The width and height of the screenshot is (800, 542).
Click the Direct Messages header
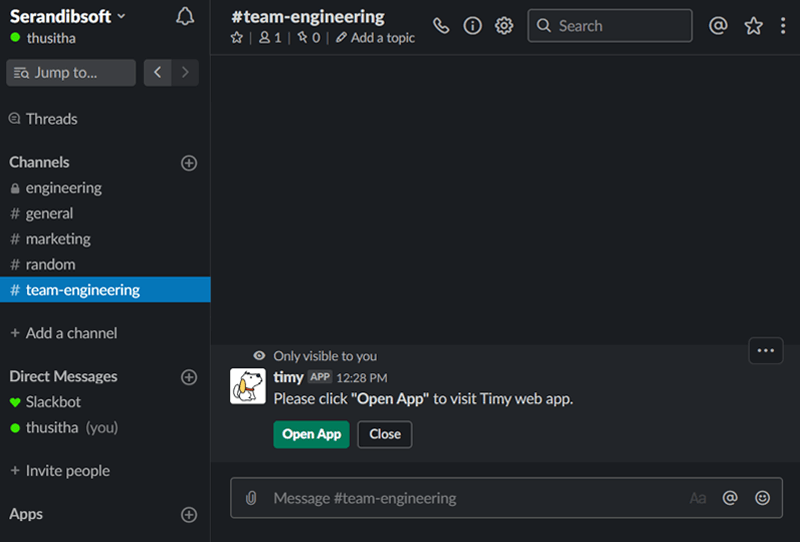coord(63,376)
